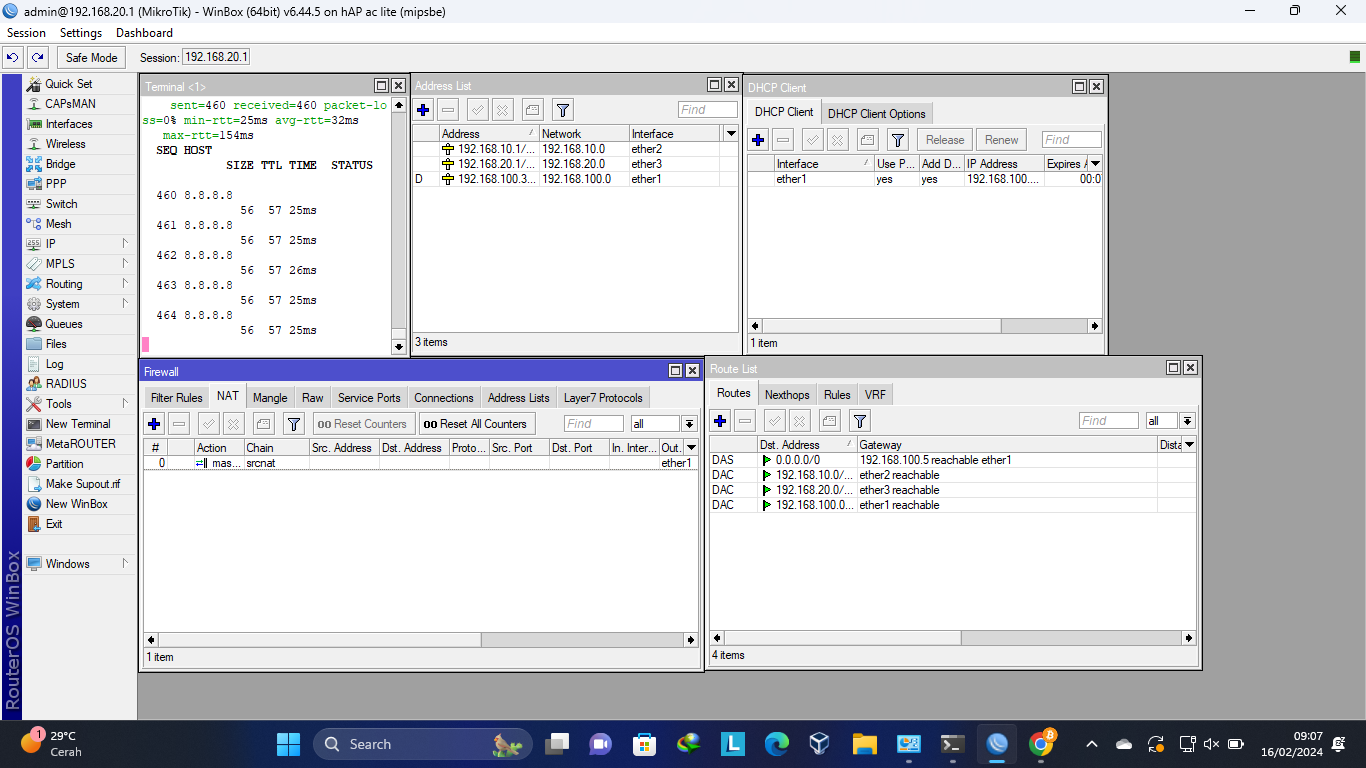This screenshot has height=768, width=1366.
Task: Click the Redo arrow in toolbar
Action: [38, 58]
